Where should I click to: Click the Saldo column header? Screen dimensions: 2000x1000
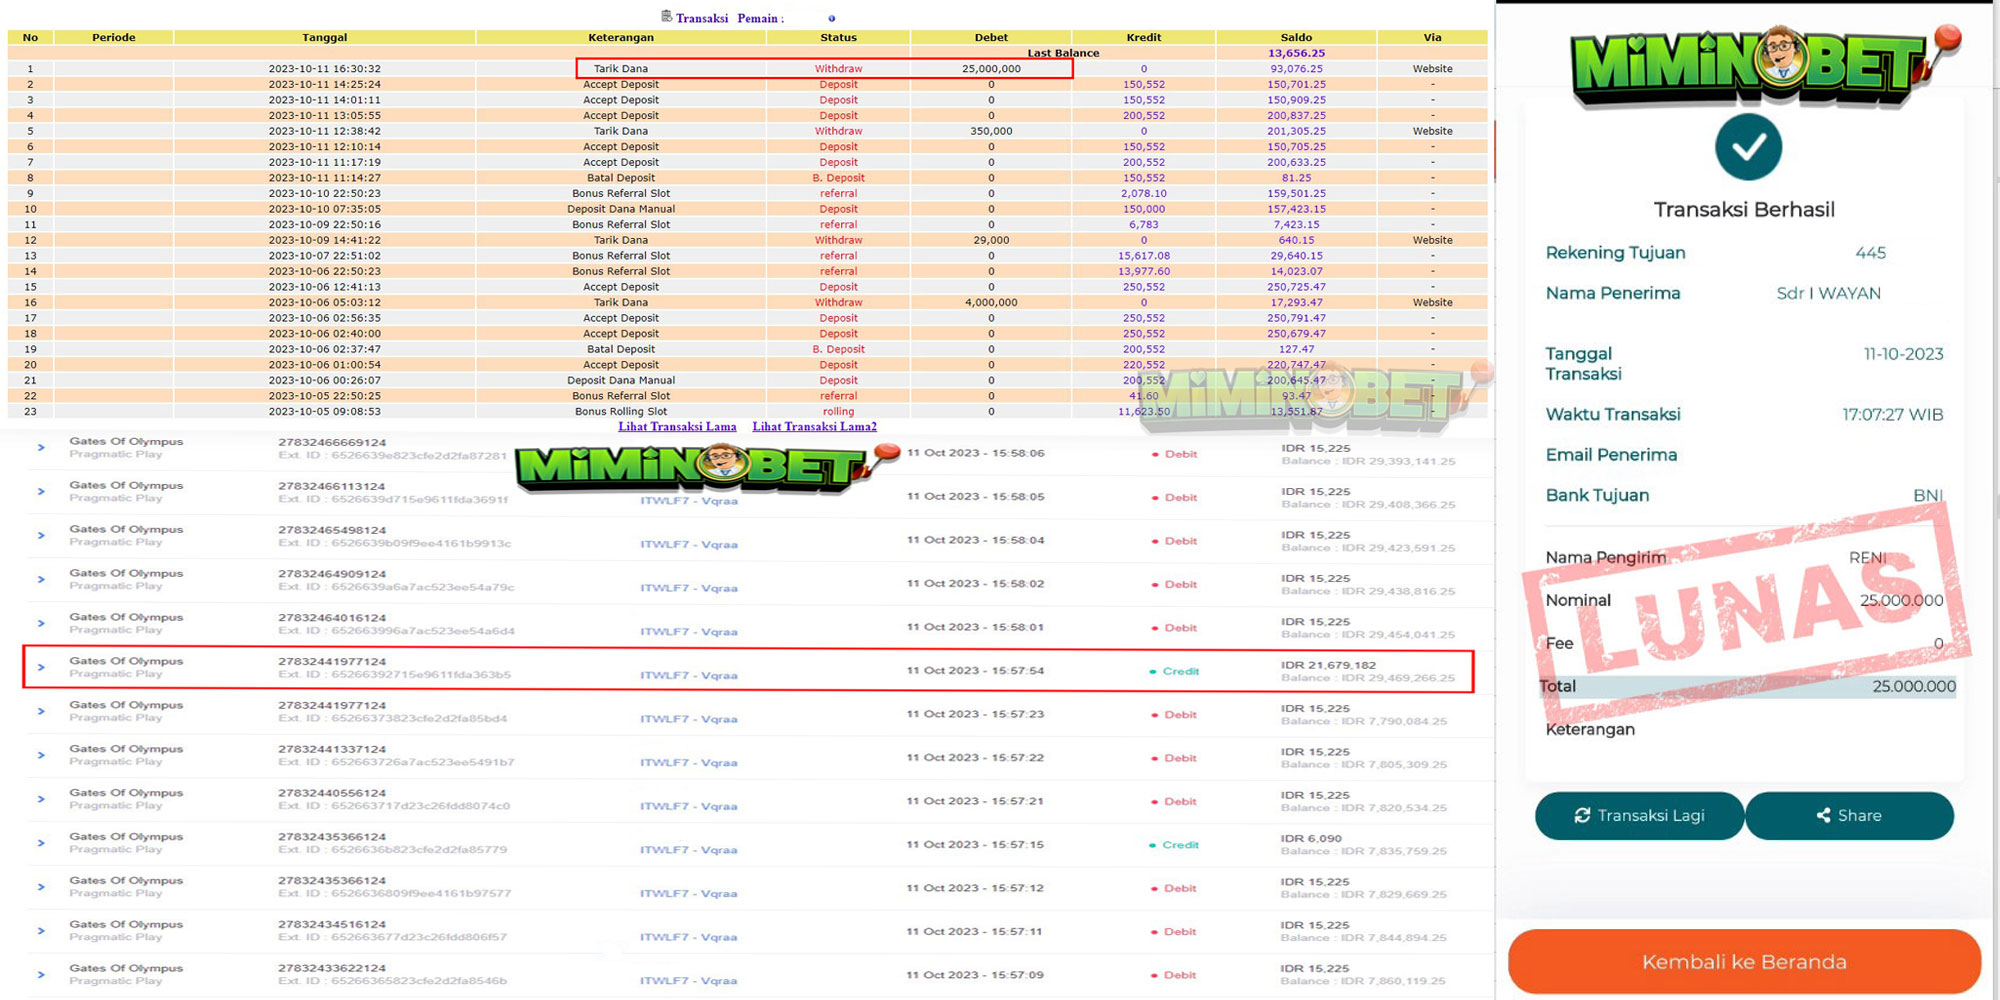(1296, 37)
